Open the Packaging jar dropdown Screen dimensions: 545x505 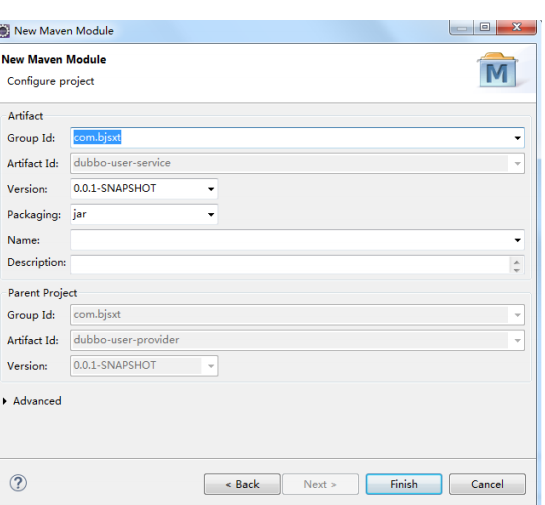[211, 214]
